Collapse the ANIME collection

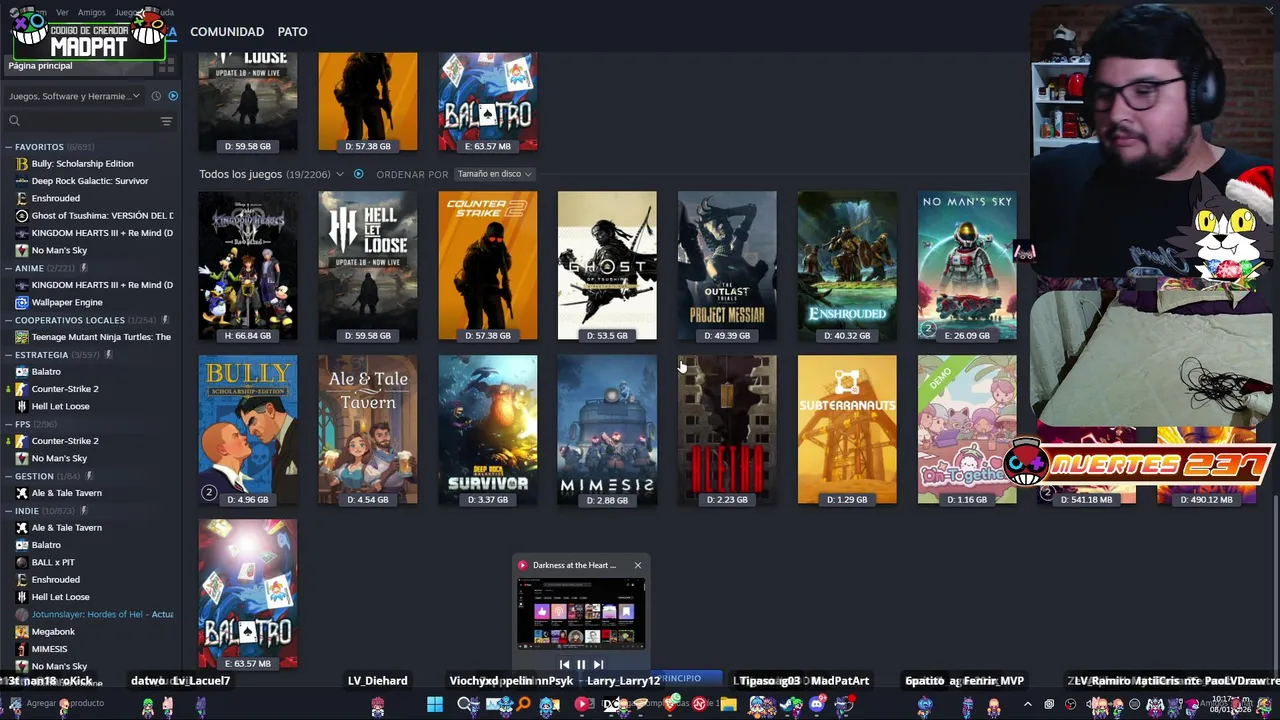[x=8, y=268]
